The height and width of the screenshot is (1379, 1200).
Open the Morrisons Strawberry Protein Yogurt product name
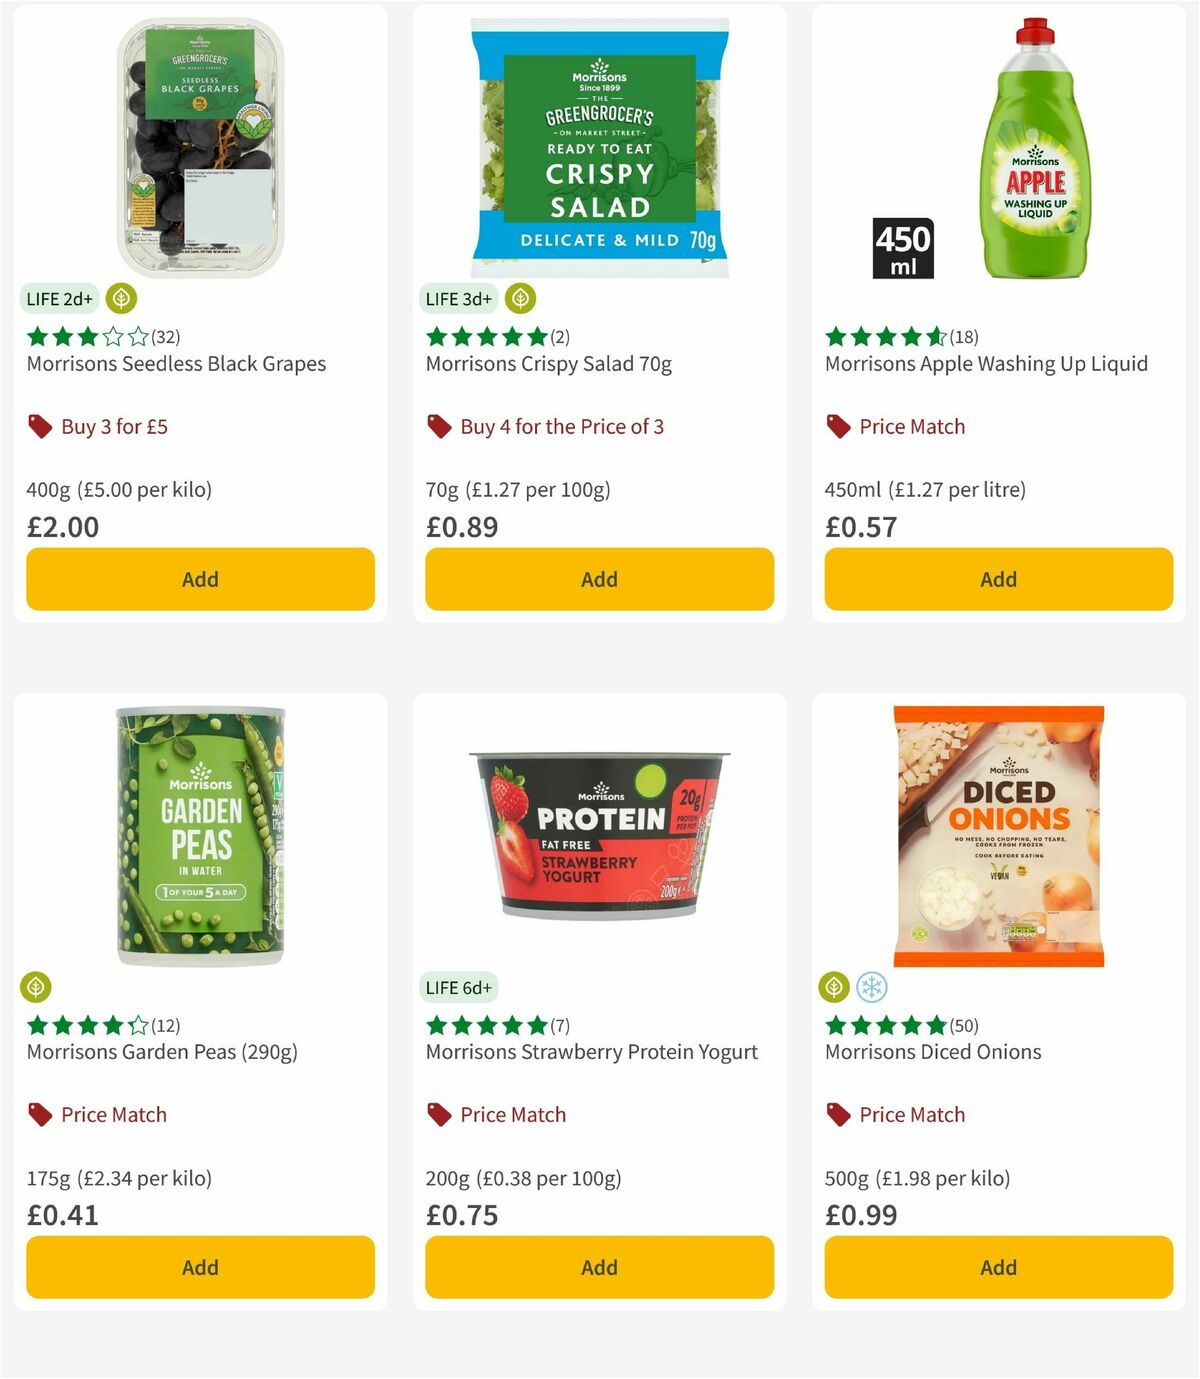tap(592, 1051)
